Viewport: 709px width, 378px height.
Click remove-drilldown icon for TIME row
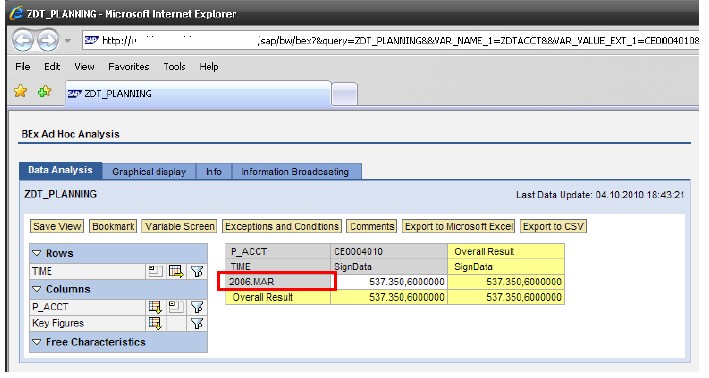click(155, 271)
